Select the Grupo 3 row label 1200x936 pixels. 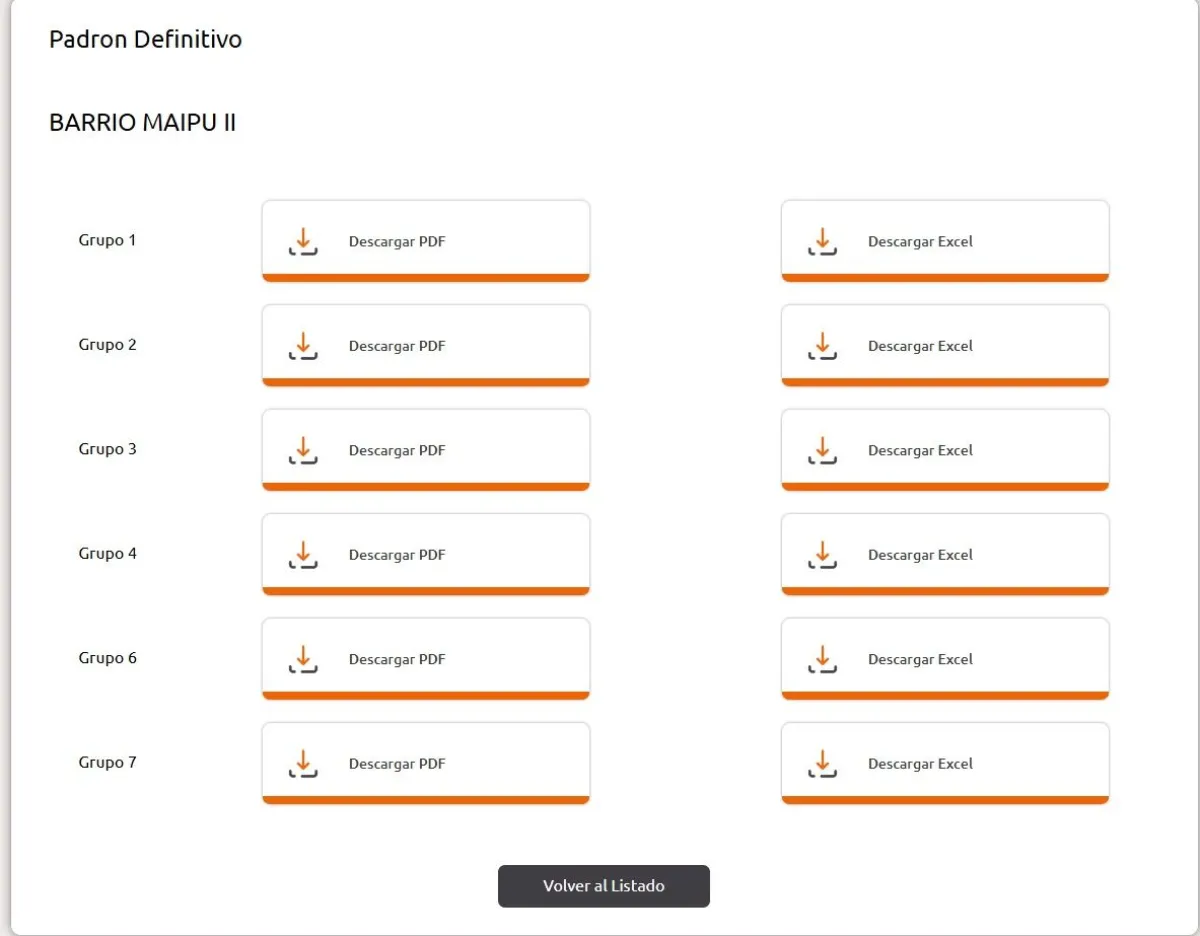pyautogui.click(x=107, y=449)
